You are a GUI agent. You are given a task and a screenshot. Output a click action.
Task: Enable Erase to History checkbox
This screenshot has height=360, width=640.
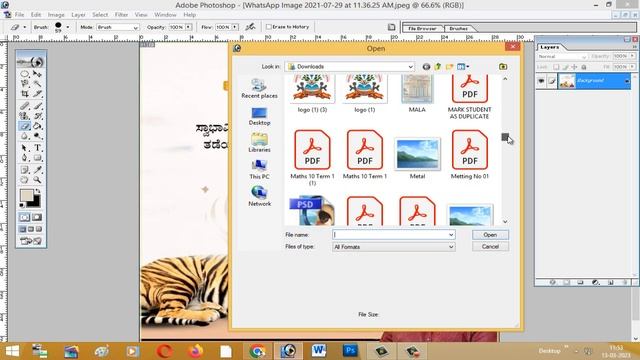point(269,27)
